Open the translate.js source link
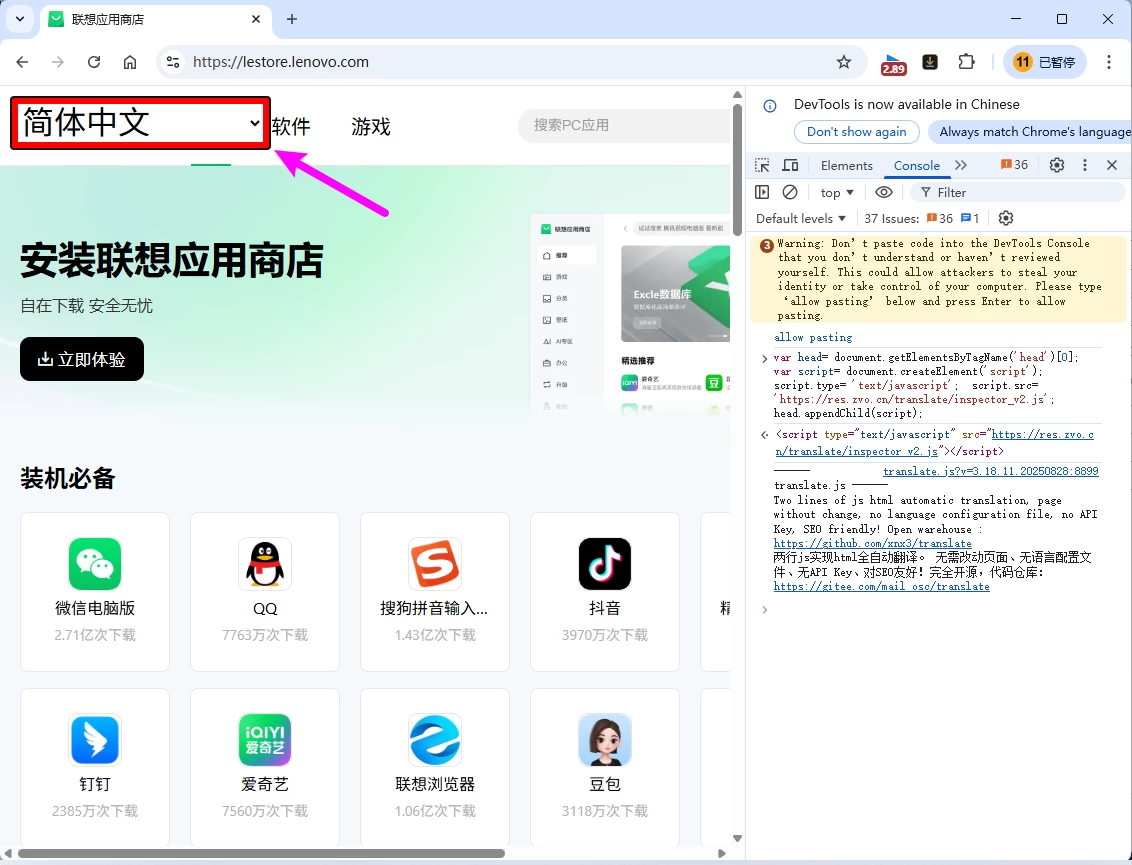 [x=990, y=471]
